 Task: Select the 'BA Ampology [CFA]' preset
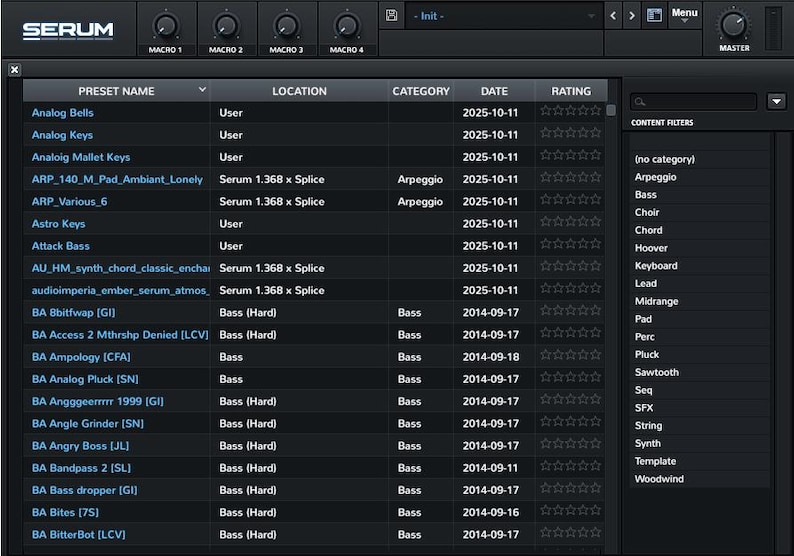pyautogui.click(x=81, y=357)
